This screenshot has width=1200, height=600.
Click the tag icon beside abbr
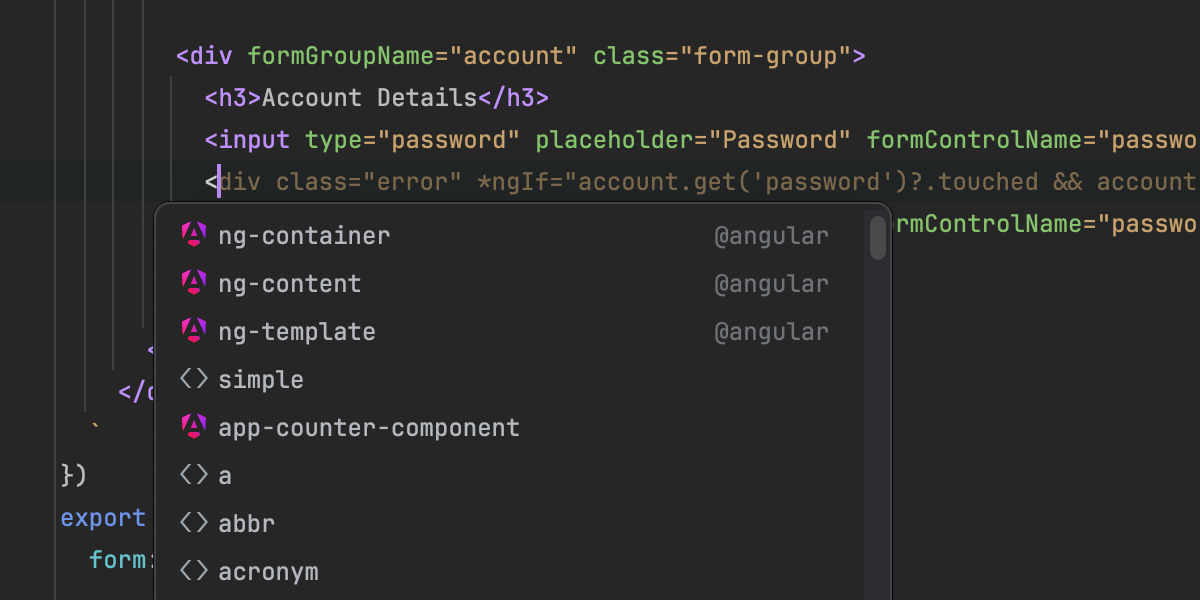(193, 523)
